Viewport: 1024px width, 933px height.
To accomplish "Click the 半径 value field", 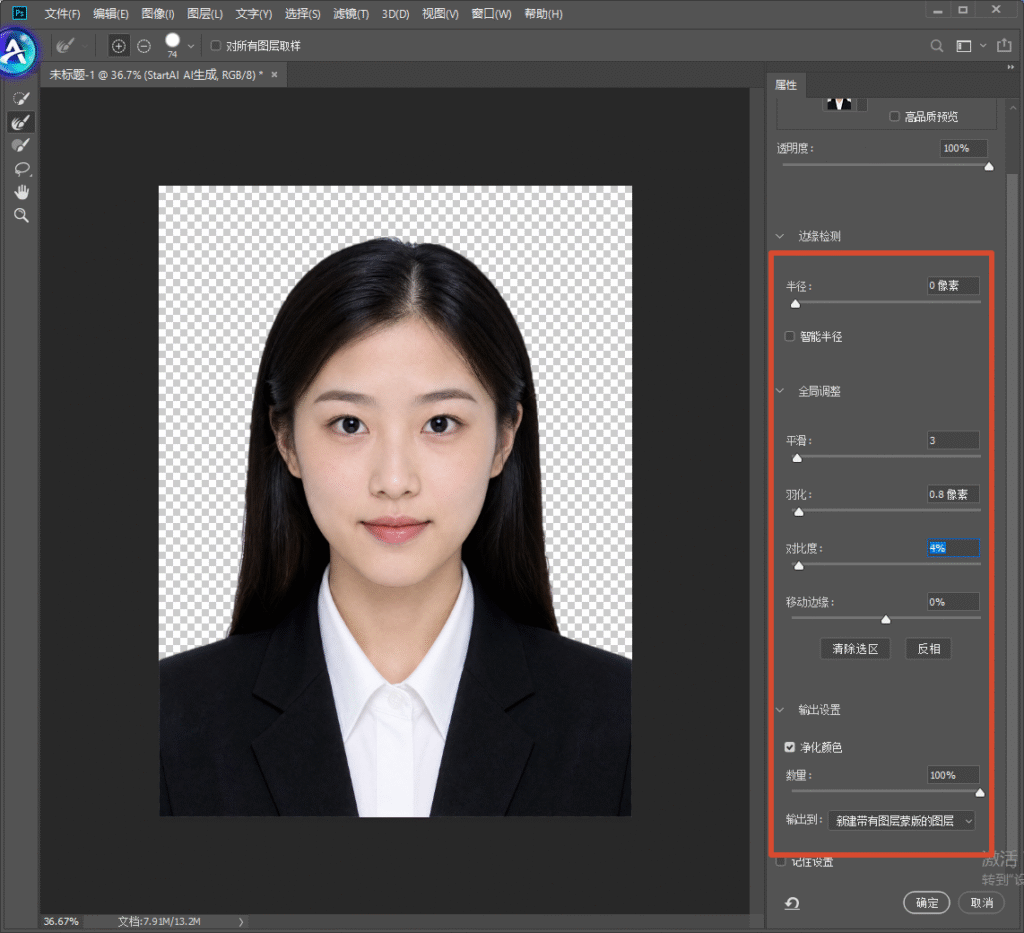I will [953, 285].
